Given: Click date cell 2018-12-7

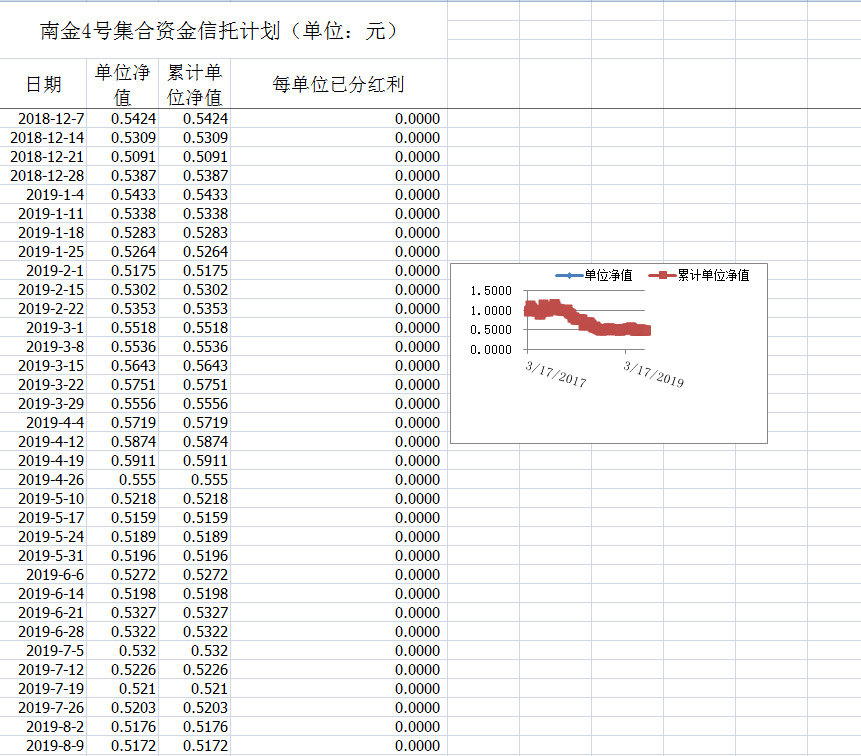Looking at the screenshot, I should (43, 119).
